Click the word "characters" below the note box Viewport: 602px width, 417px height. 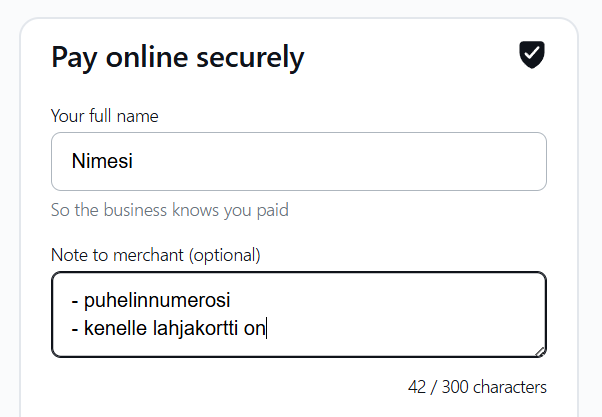(510, 387)
